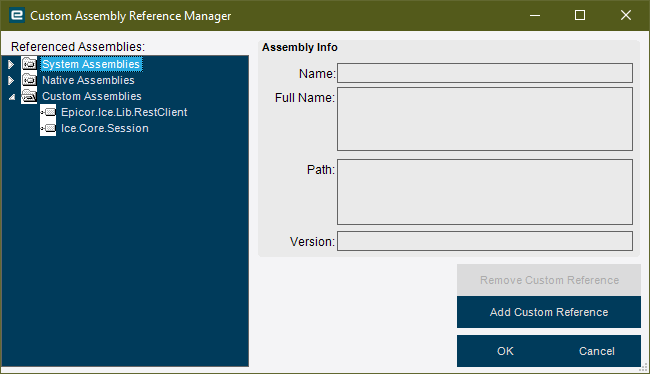This screenshot has width=650, height=374.
Task: Click the Epicor.Ice.Lib.RestClient assembly icon
Action: [x=49, y=112]
